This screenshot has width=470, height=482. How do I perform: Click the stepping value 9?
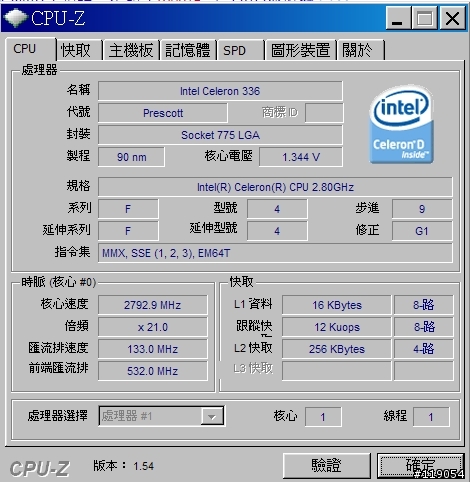[422, 209]
